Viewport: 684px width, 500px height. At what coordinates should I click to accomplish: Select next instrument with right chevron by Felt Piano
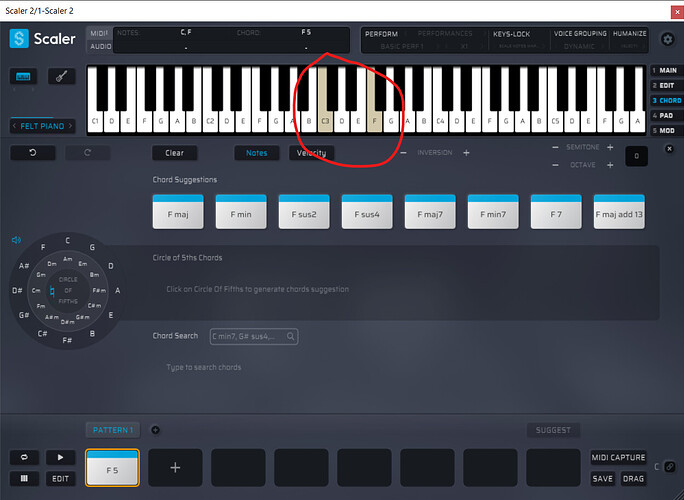70,126
